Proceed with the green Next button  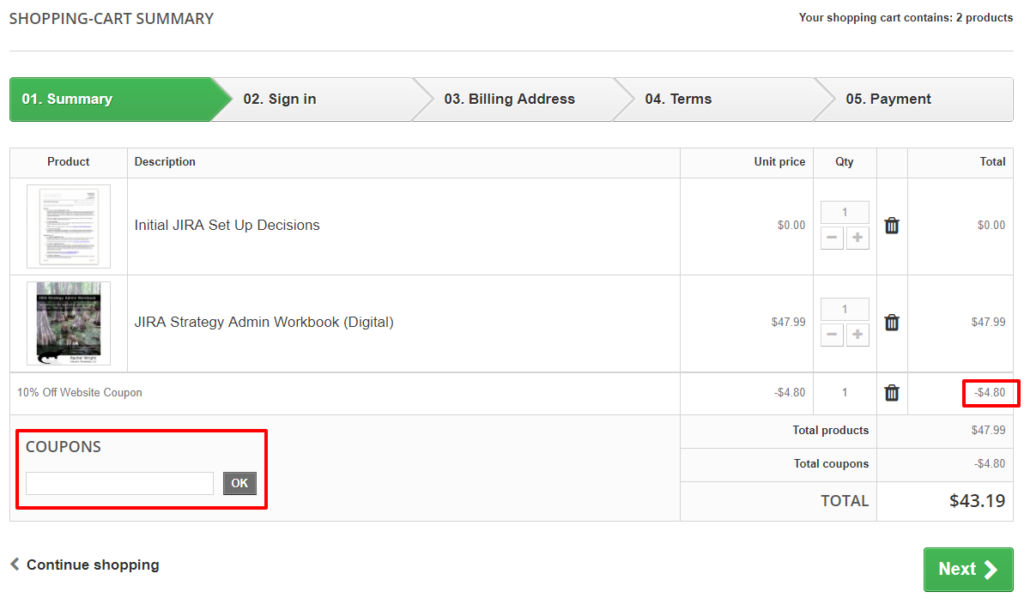click(x=968, y=569)
